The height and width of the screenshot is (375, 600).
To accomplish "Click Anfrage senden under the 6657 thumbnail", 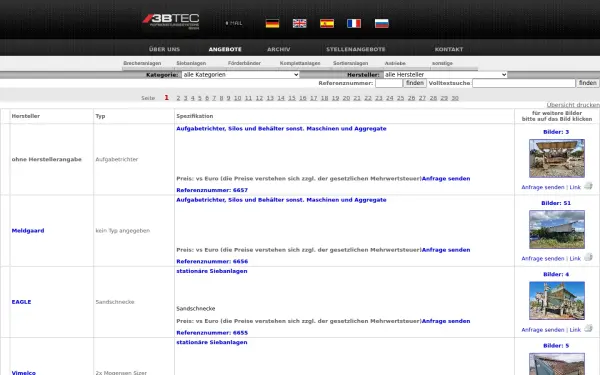I will coord(543,187).
